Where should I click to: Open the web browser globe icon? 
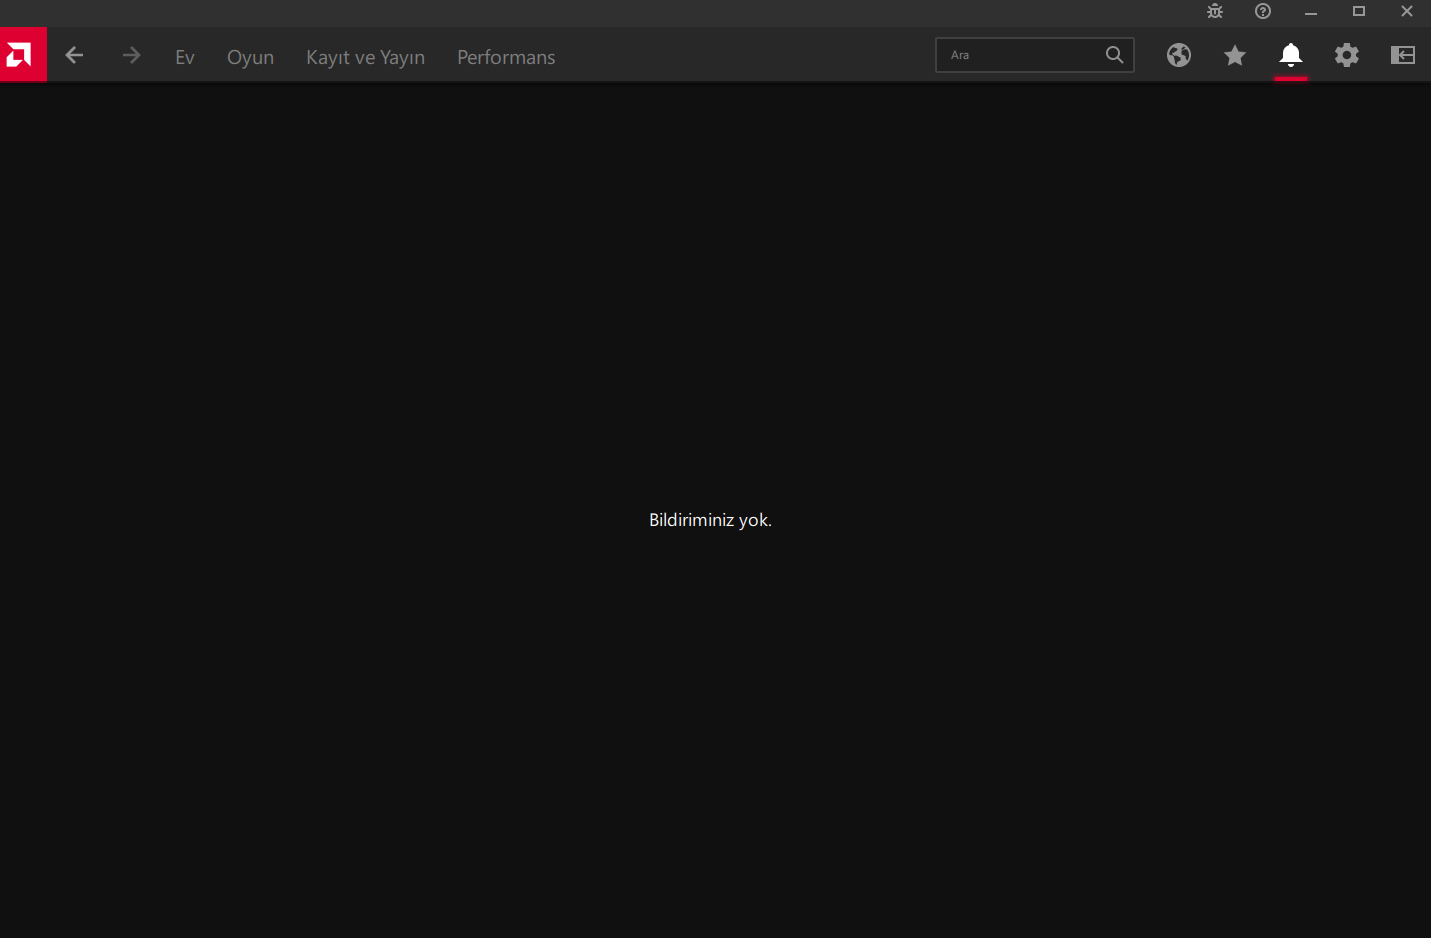point(1179,55)
